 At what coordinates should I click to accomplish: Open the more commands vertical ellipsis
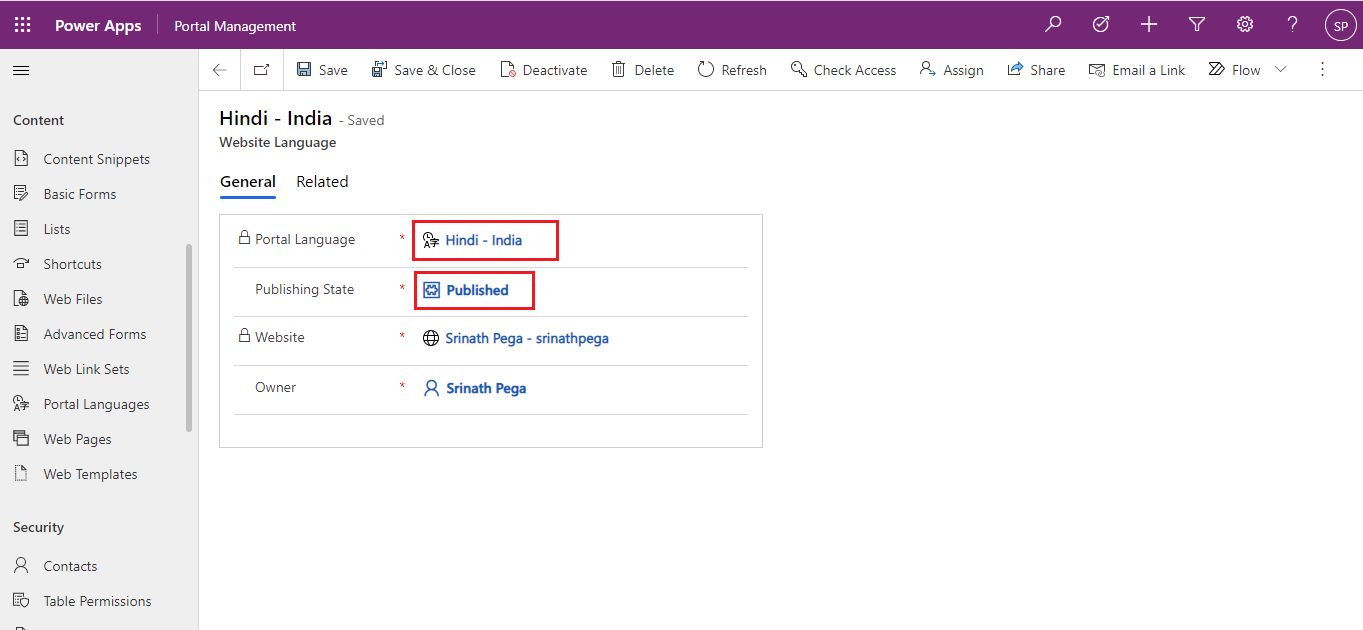tap(1322, 70)
